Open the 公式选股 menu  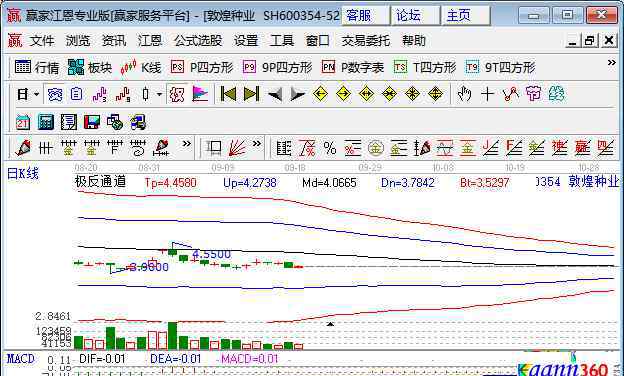pyautogui.click(x=198, y=41)
